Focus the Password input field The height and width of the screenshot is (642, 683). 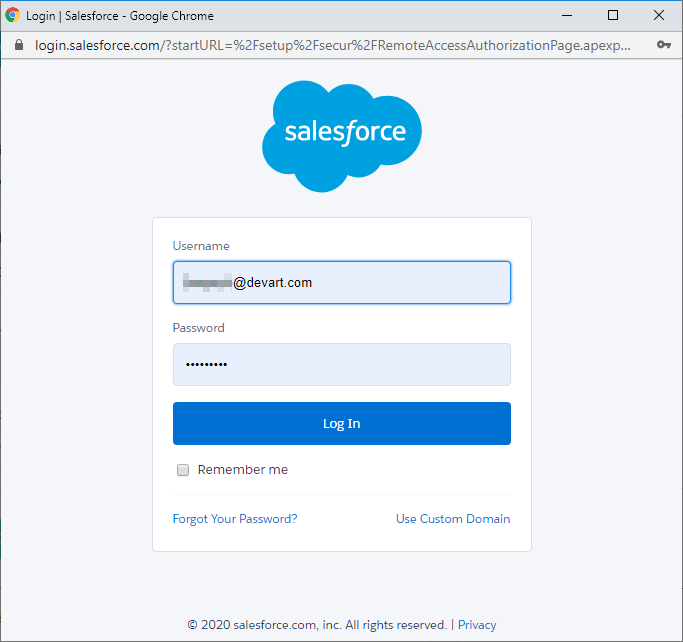pos(342,364)
